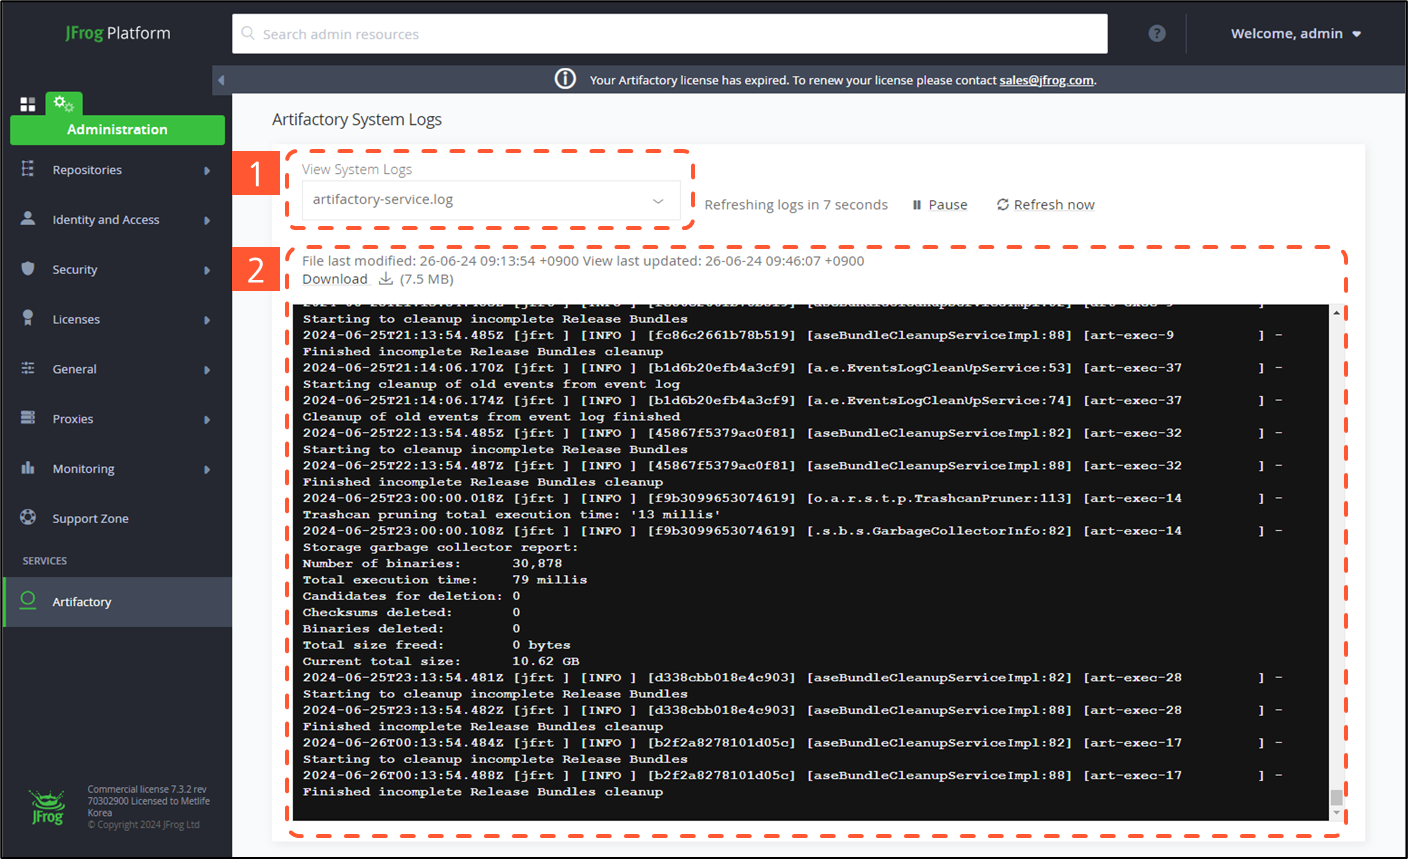Select the Administration gears tab icon
Viewport: 1408px width, 859px height.
pos(64,103)
